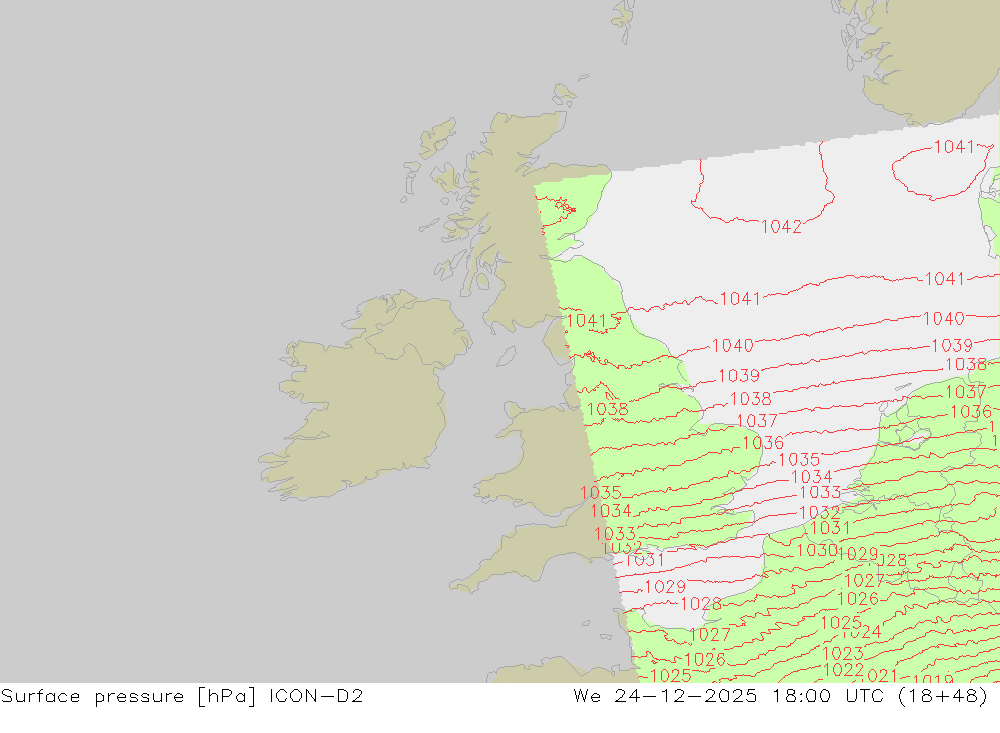
Task: Click the 1035 label over the North Sea
Action: (x=799, y=459)
